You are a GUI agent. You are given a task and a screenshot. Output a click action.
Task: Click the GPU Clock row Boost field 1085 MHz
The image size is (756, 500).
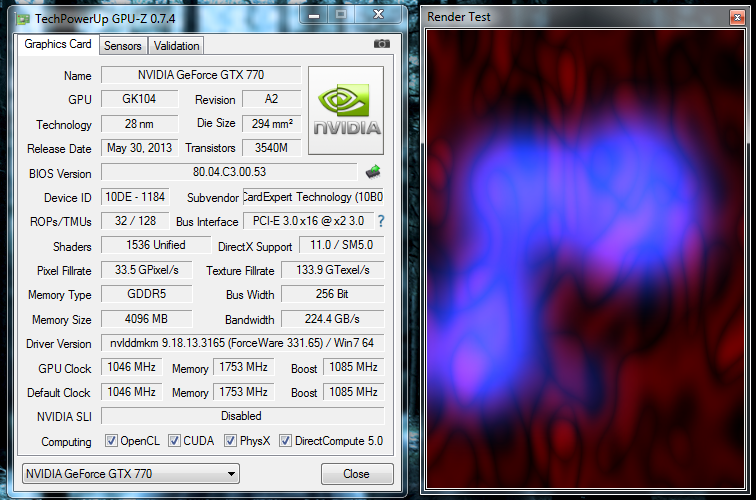(x=353, y=367)
